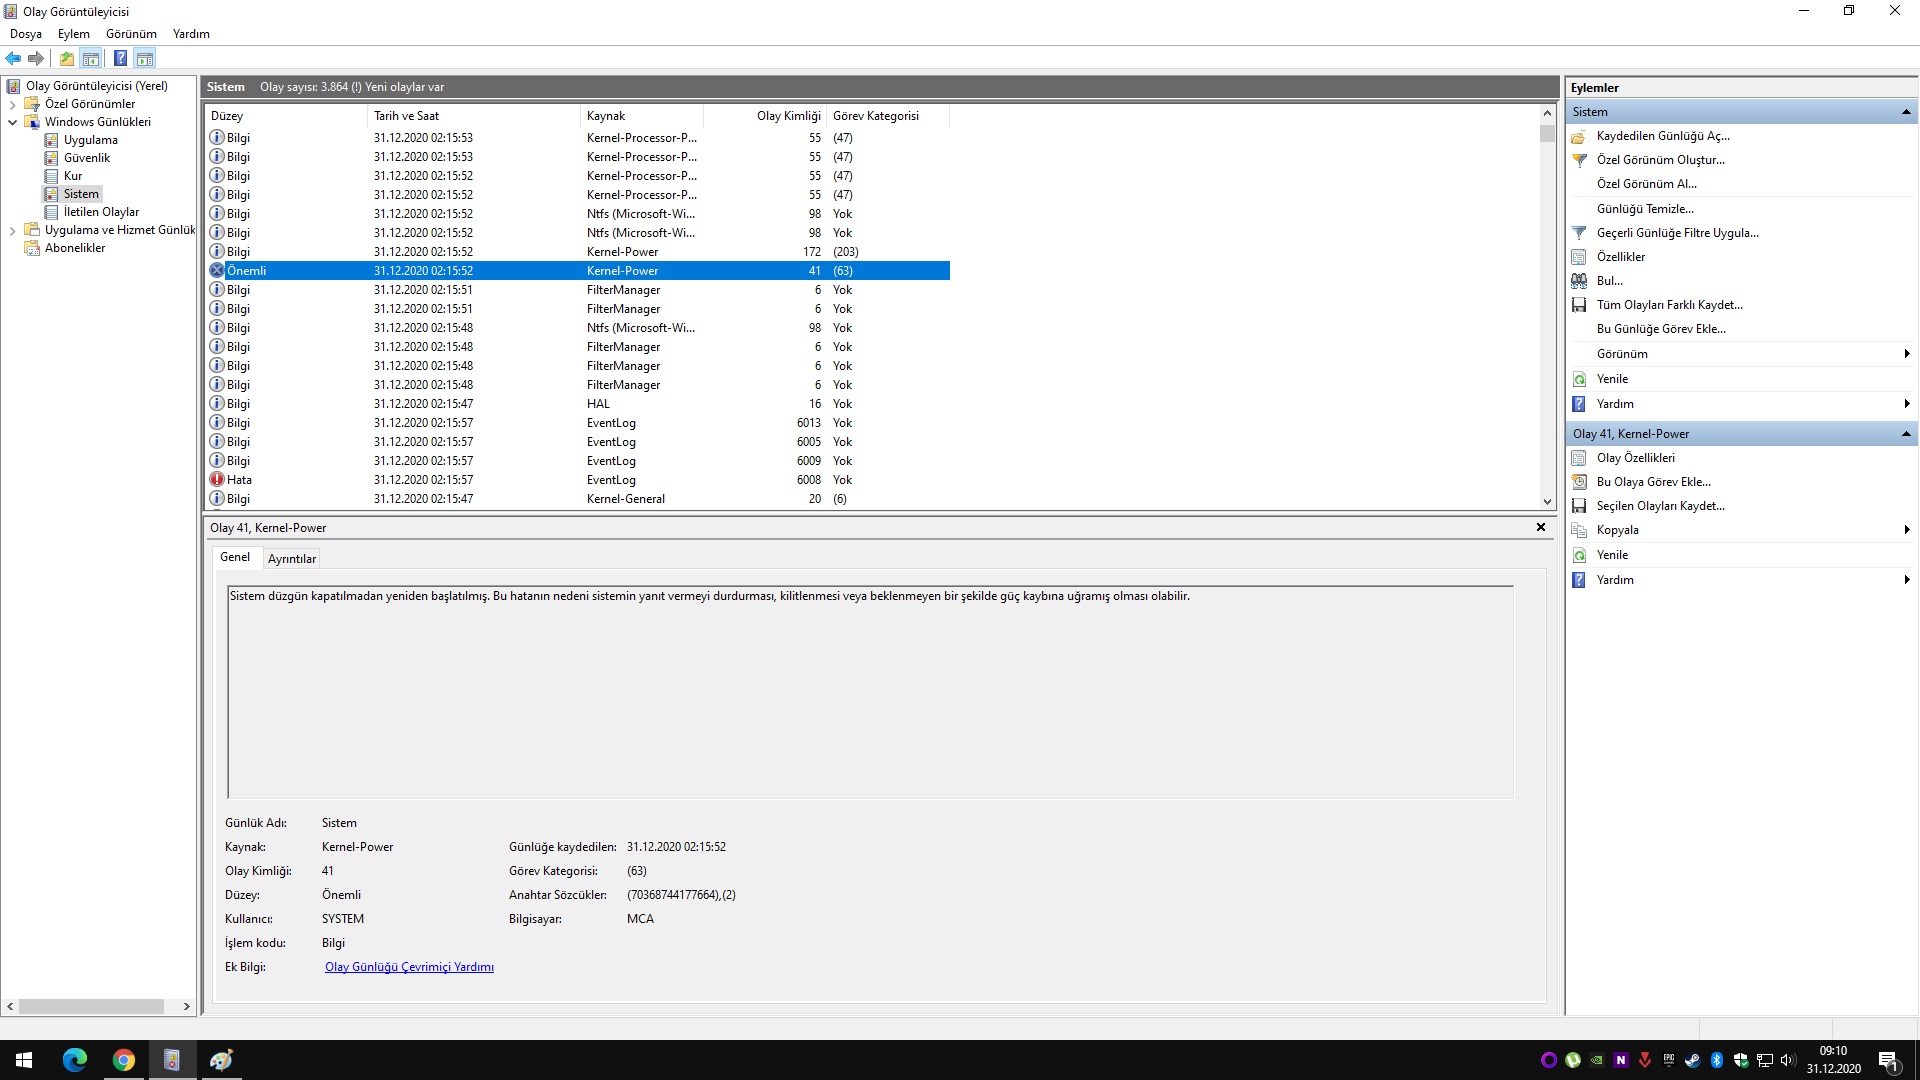
Task: Click the red Hata event icon
Action: tap(217, 480)
